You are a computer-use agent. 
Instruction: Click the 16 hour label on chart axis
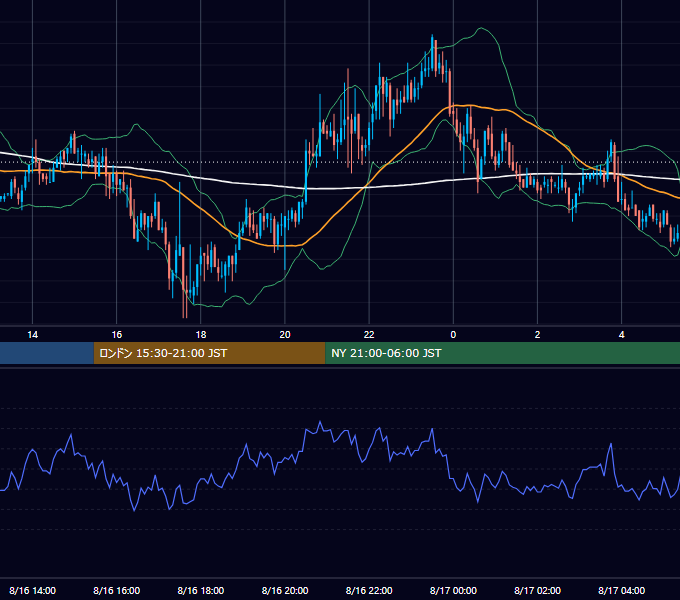coord(117,335)
